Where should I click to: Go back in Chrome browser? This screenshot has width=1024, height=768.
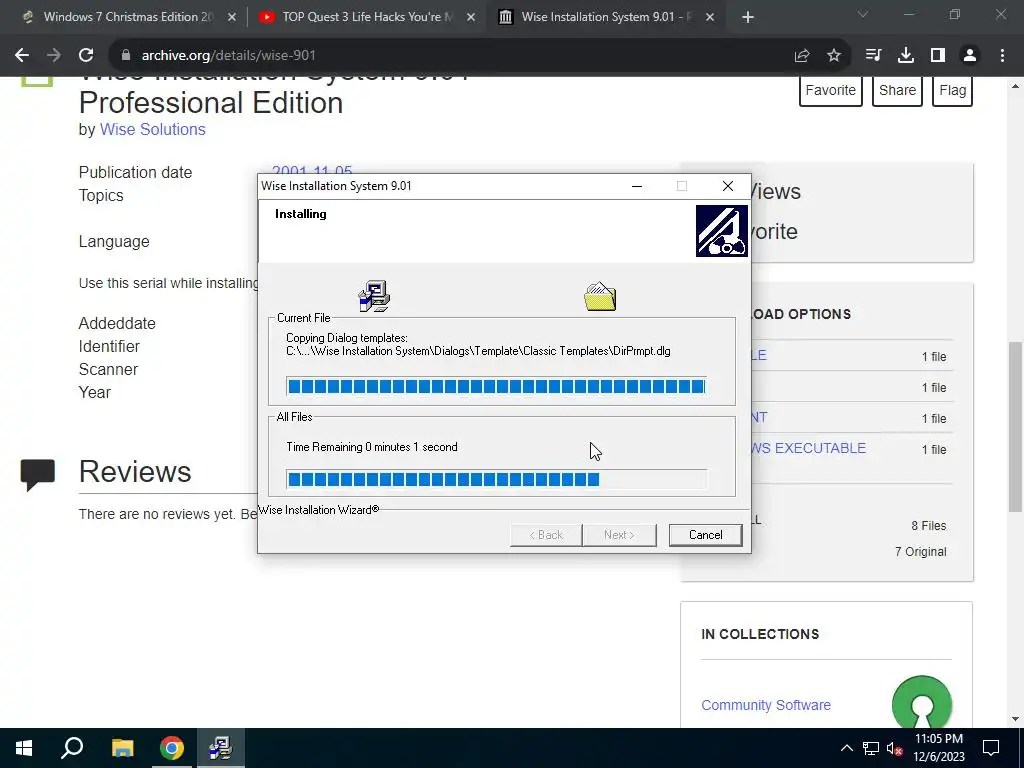point(22,56)
